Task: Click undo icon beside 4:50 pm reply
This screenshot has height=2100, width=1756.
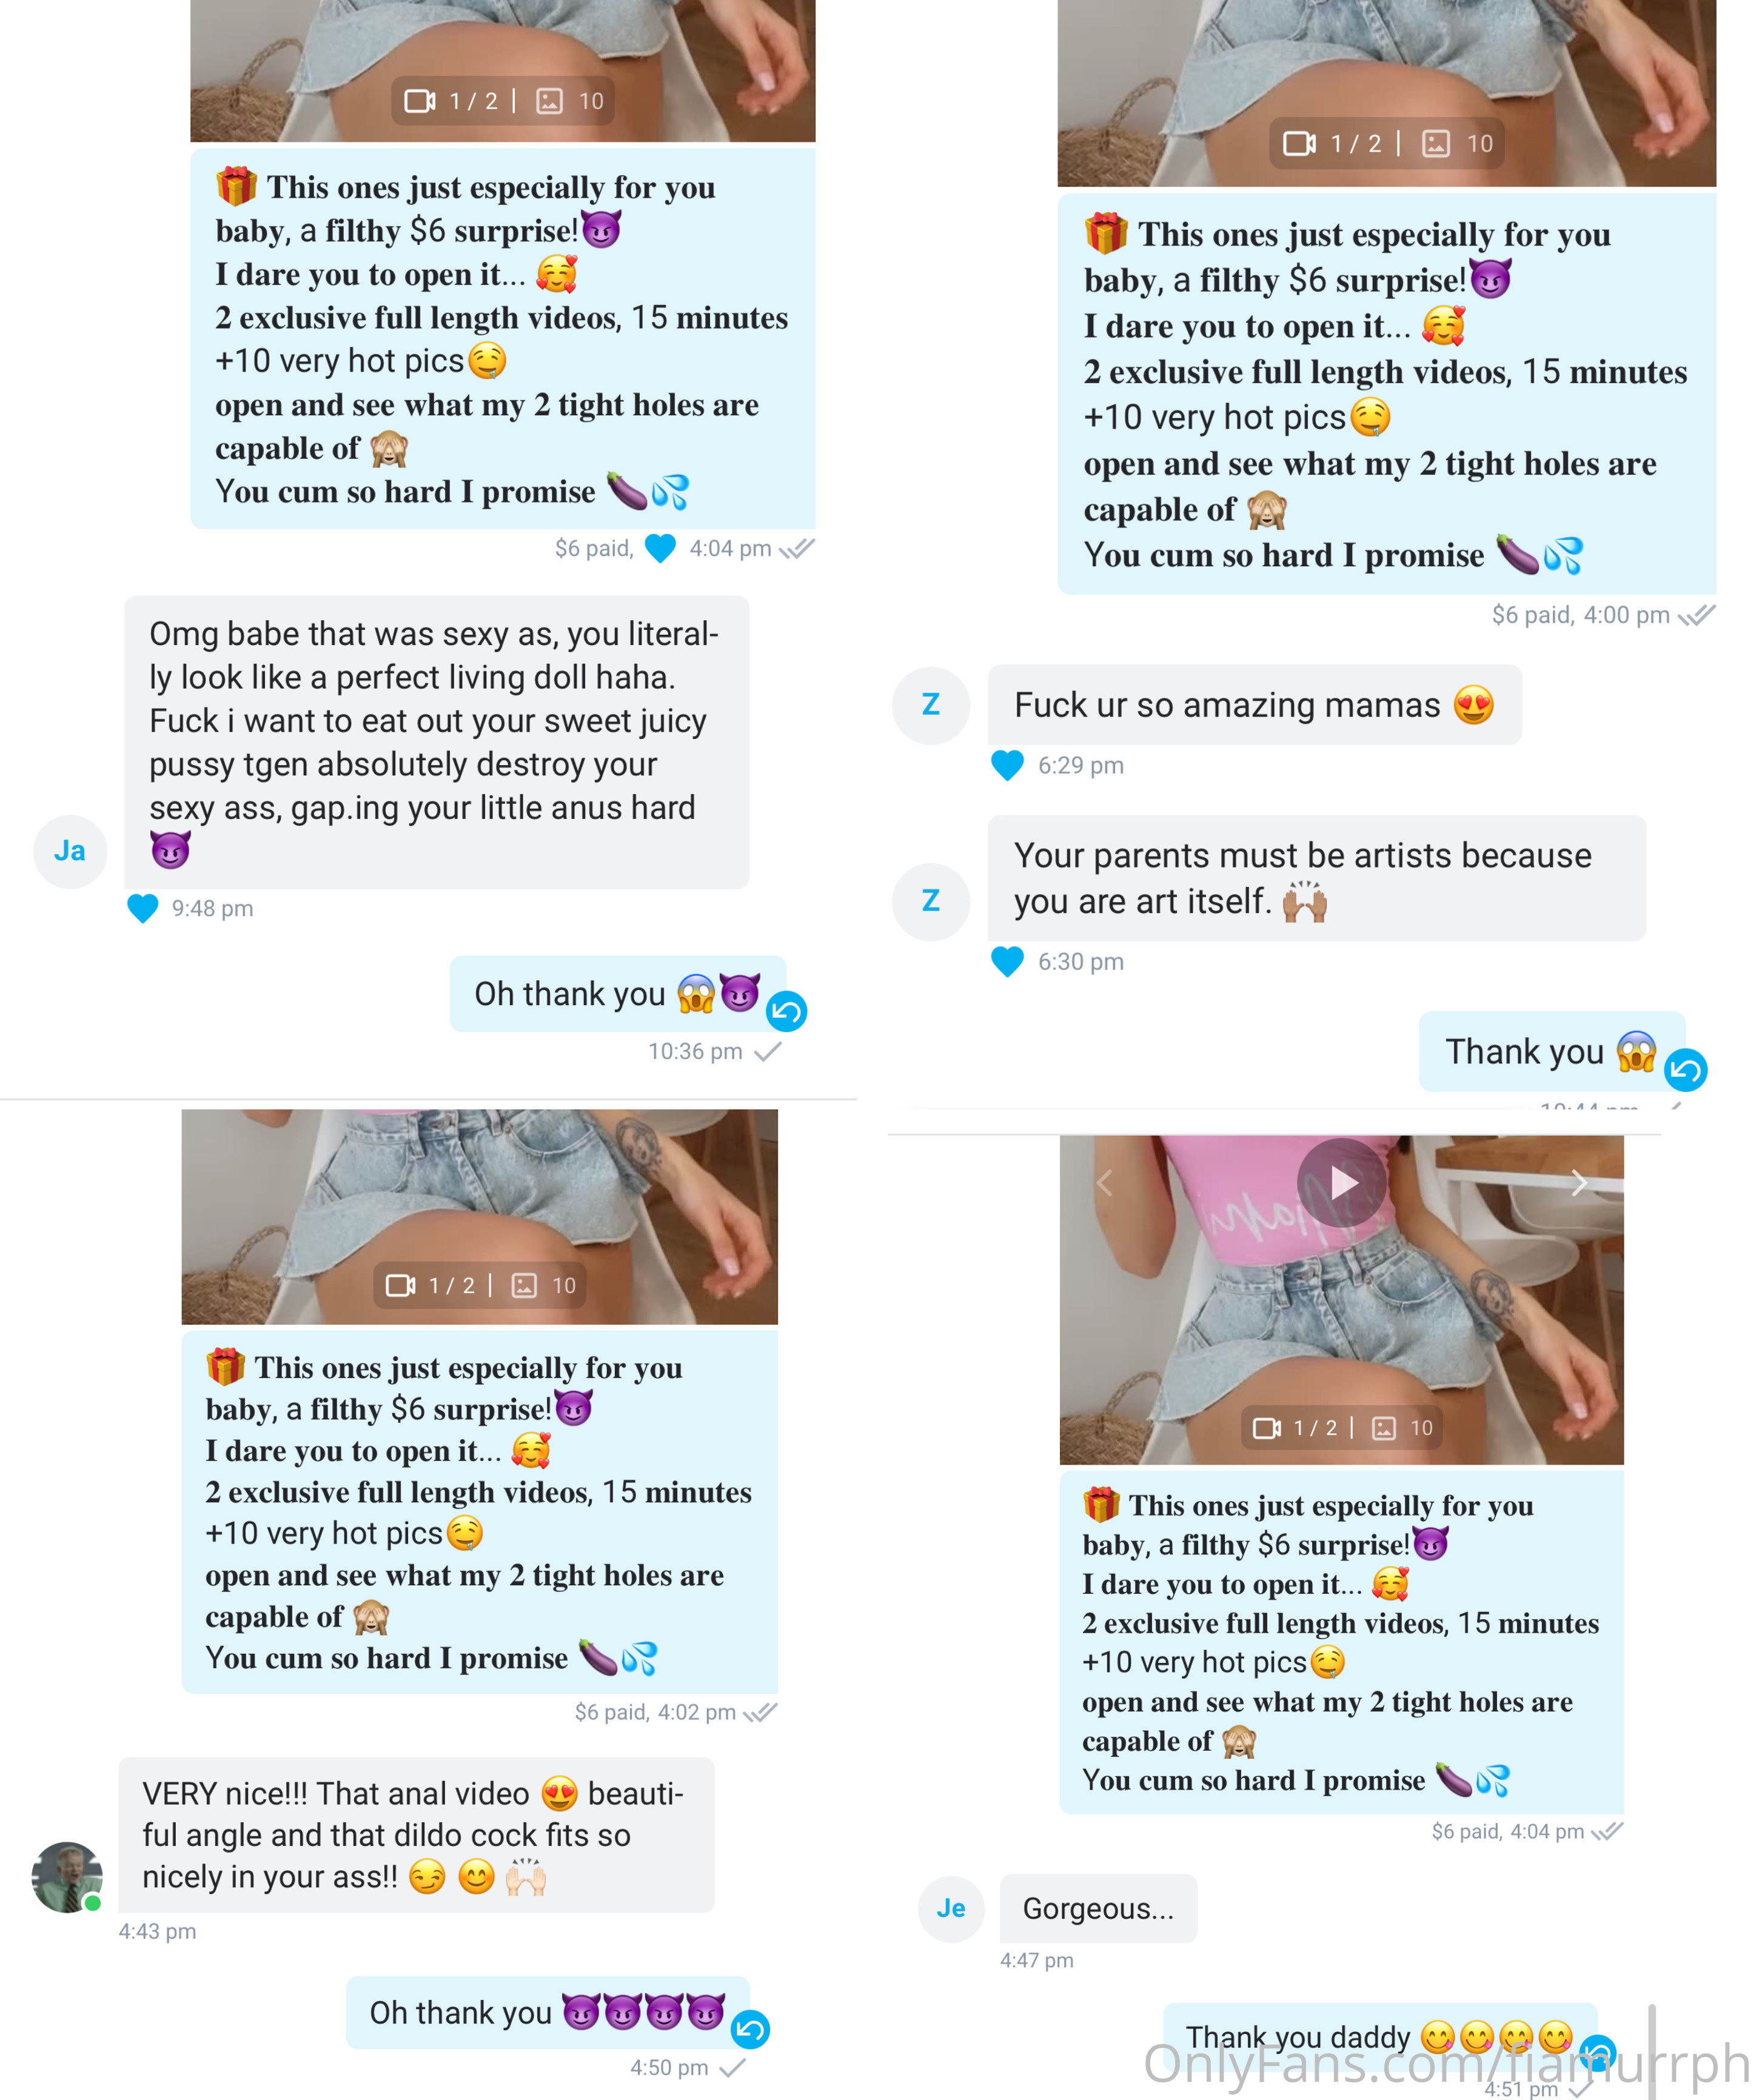Action: click(750, 2029)
